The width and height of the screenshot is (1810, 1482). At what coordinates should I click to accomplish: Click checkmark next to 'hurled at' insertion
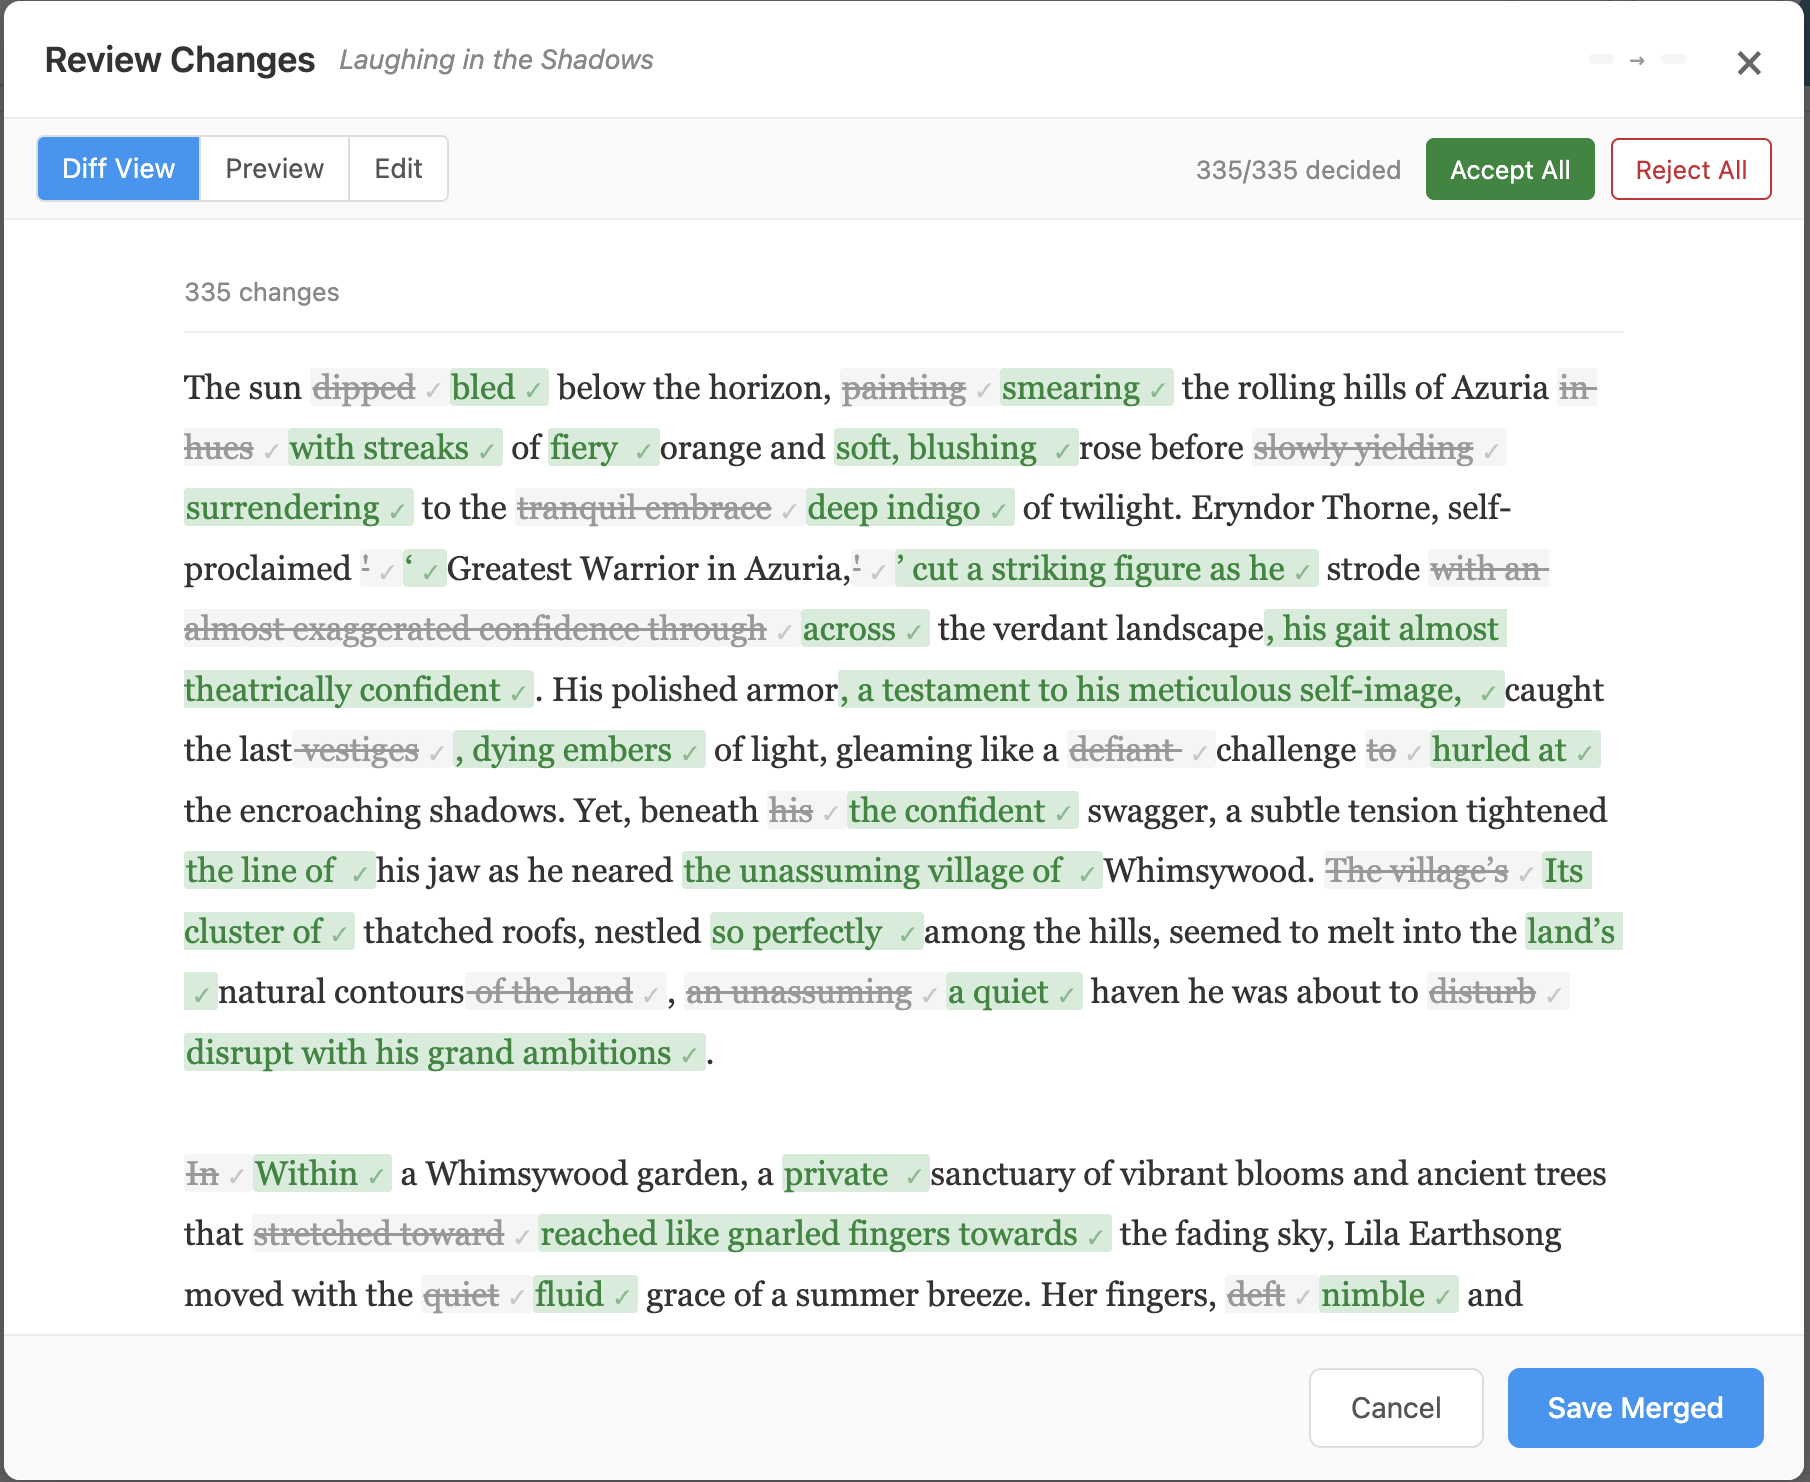point(1584,753)
